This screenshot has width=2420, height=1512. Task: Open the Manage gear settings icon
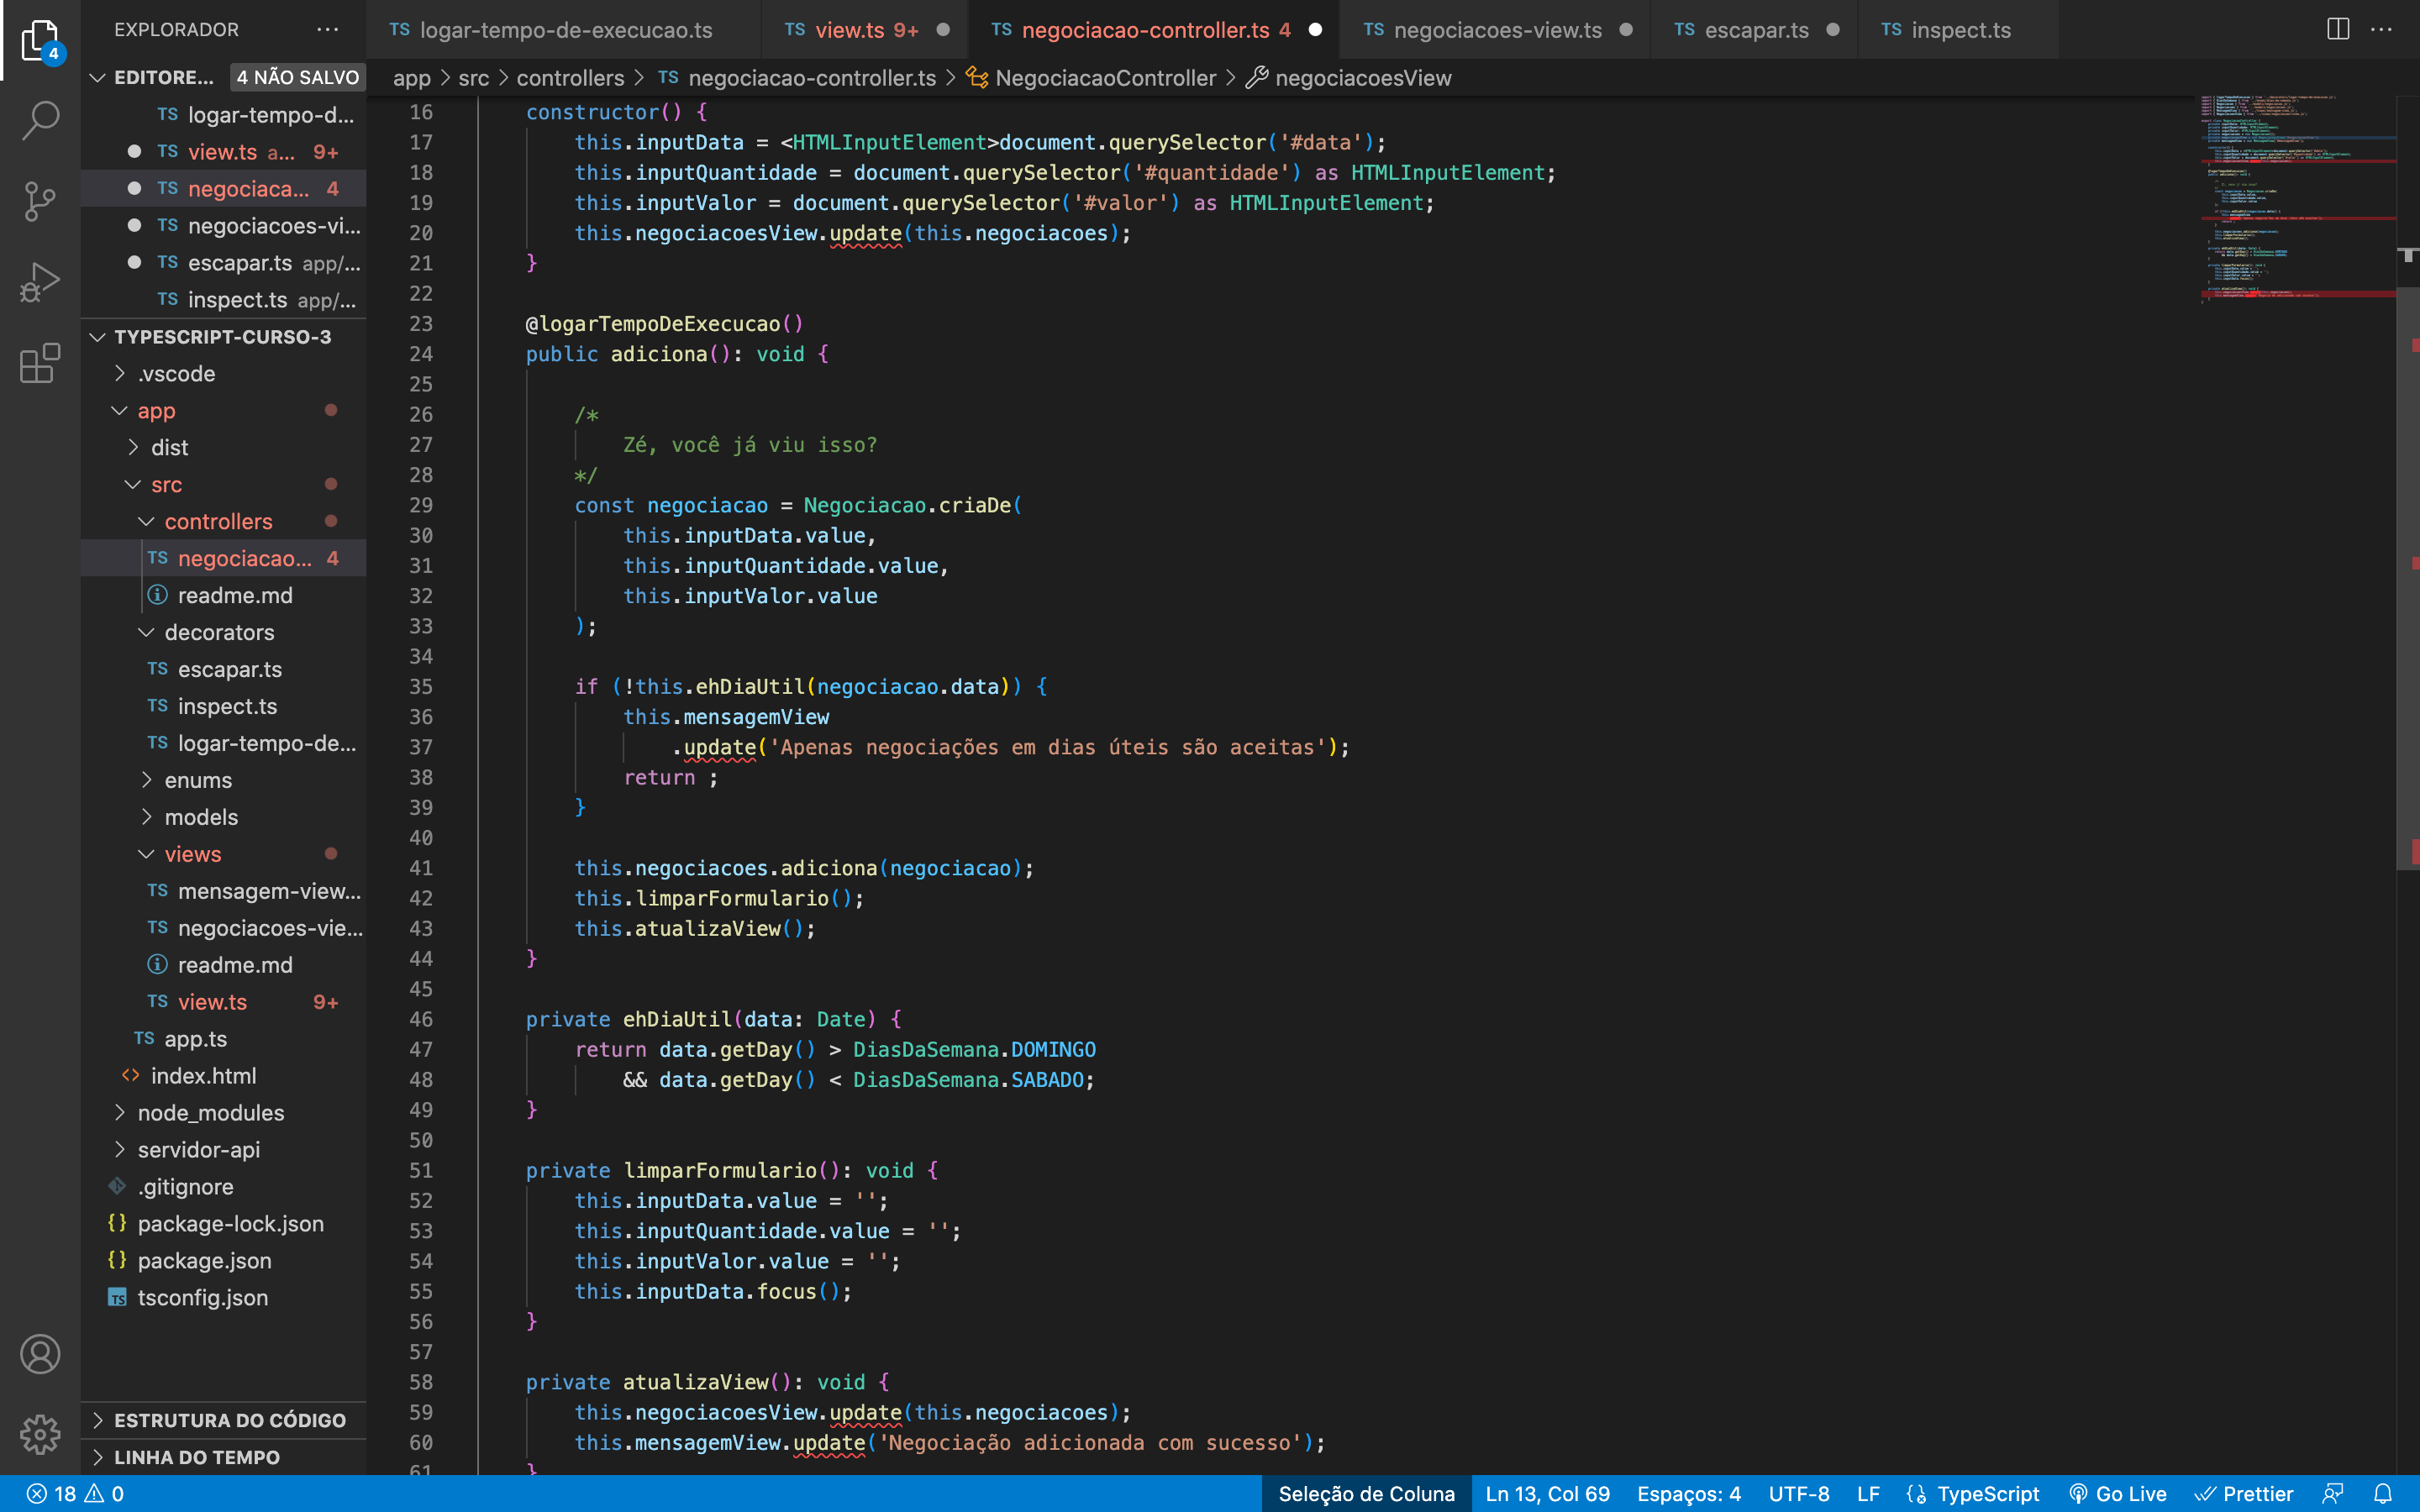tap(40, 1434)
